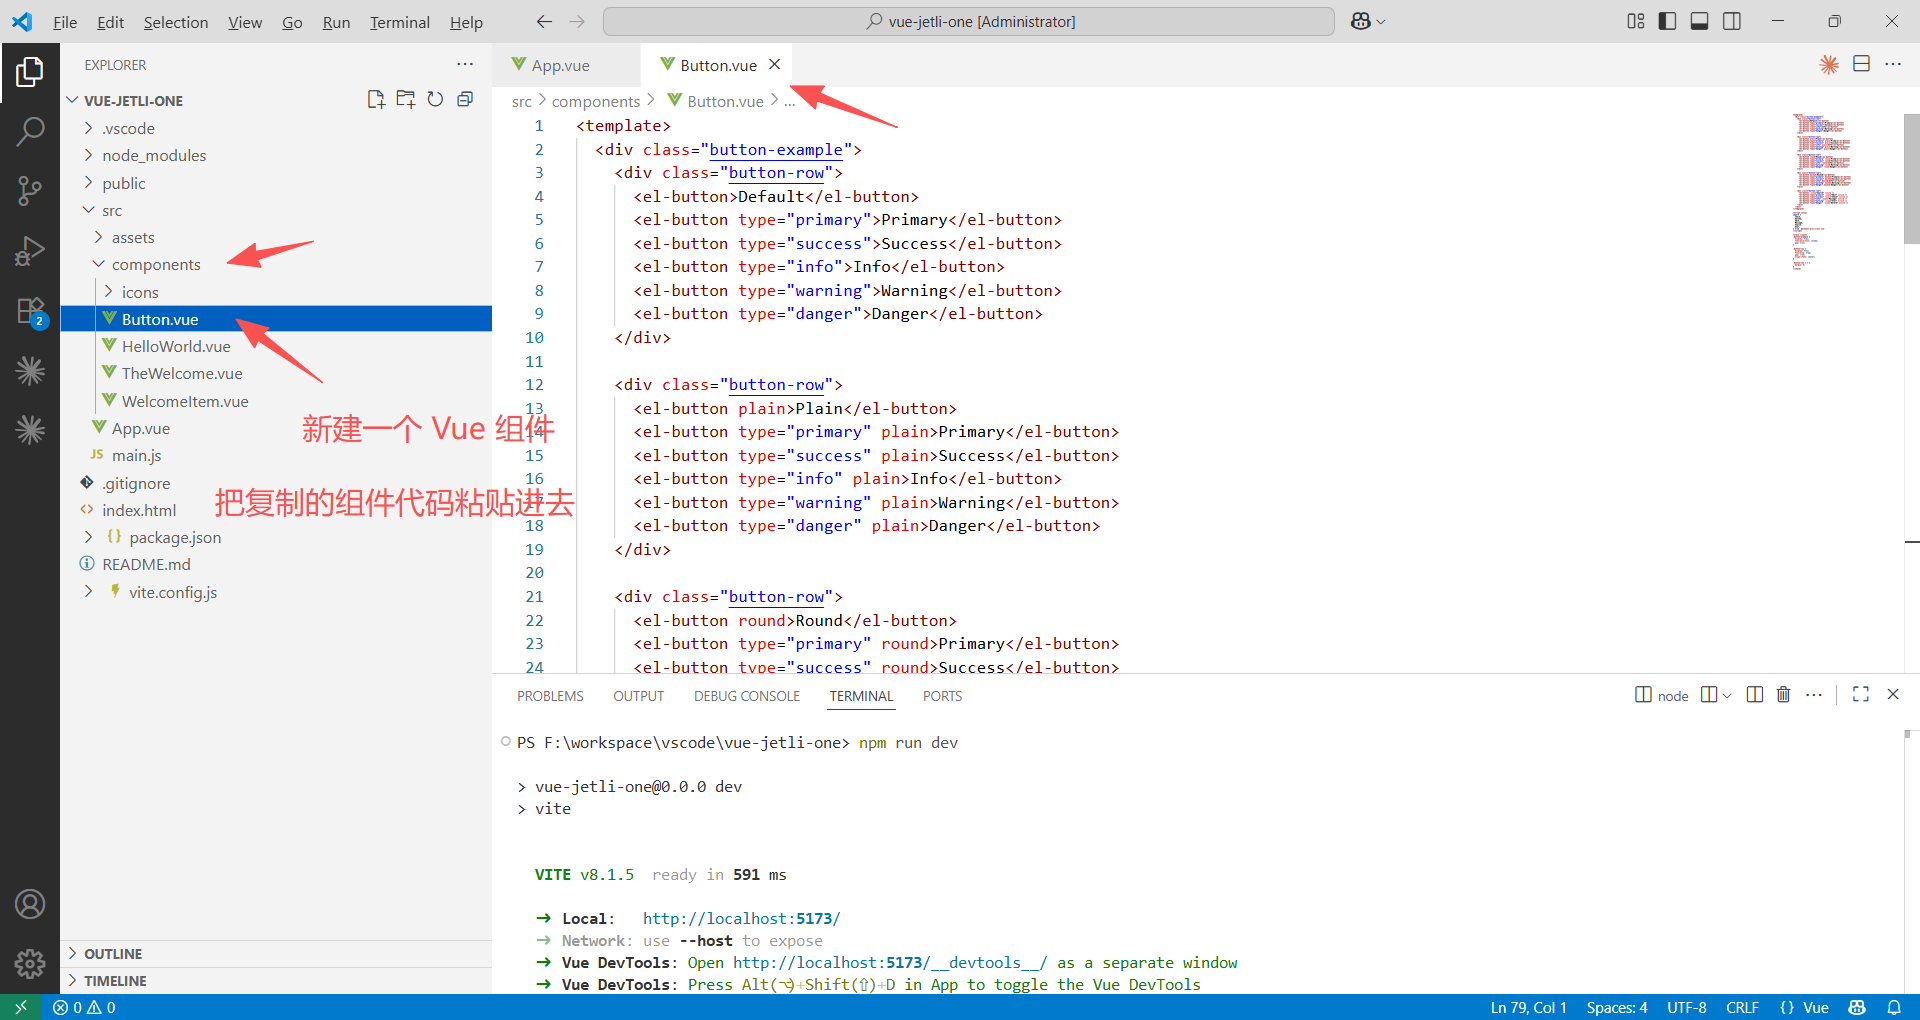Screen dimensions: 1920x1020
Task: Switch to the OUTPUT panel tab
Action: pyautogui.click(x=638, y=696)
